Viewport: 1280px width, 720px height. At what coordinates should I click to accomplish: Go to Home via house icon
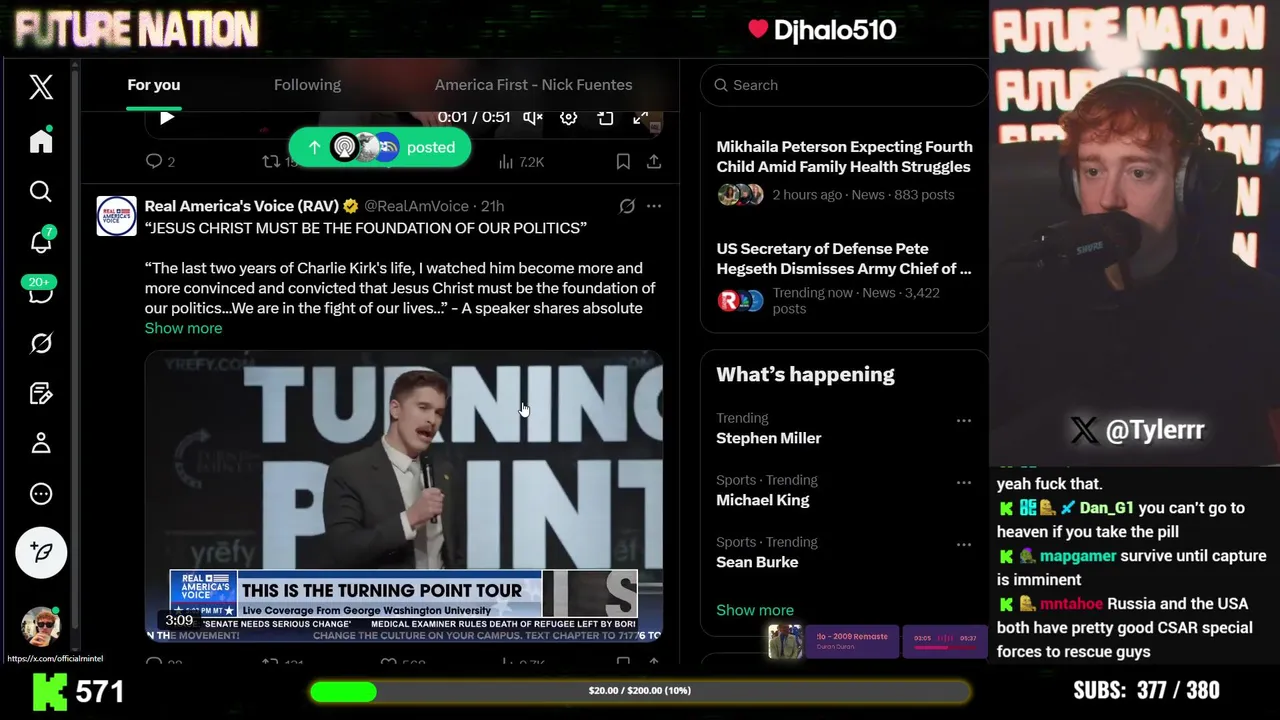point(41,141)
